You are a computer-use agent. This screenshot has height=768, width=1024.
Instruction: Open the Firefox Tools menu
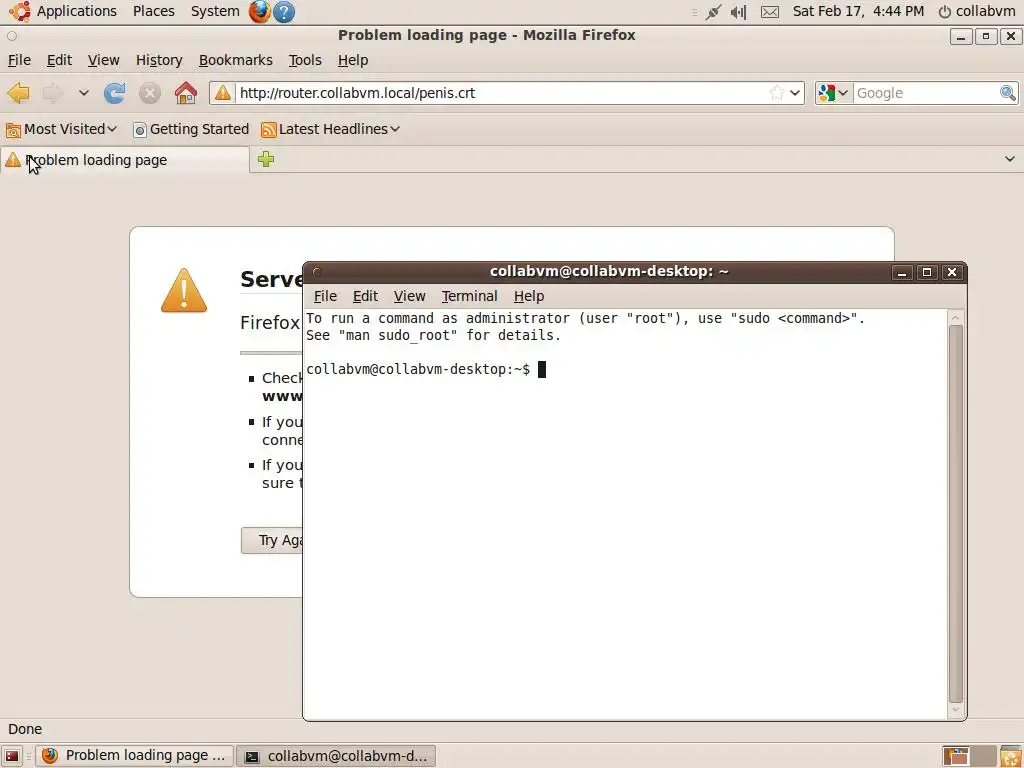pos(305,60)
